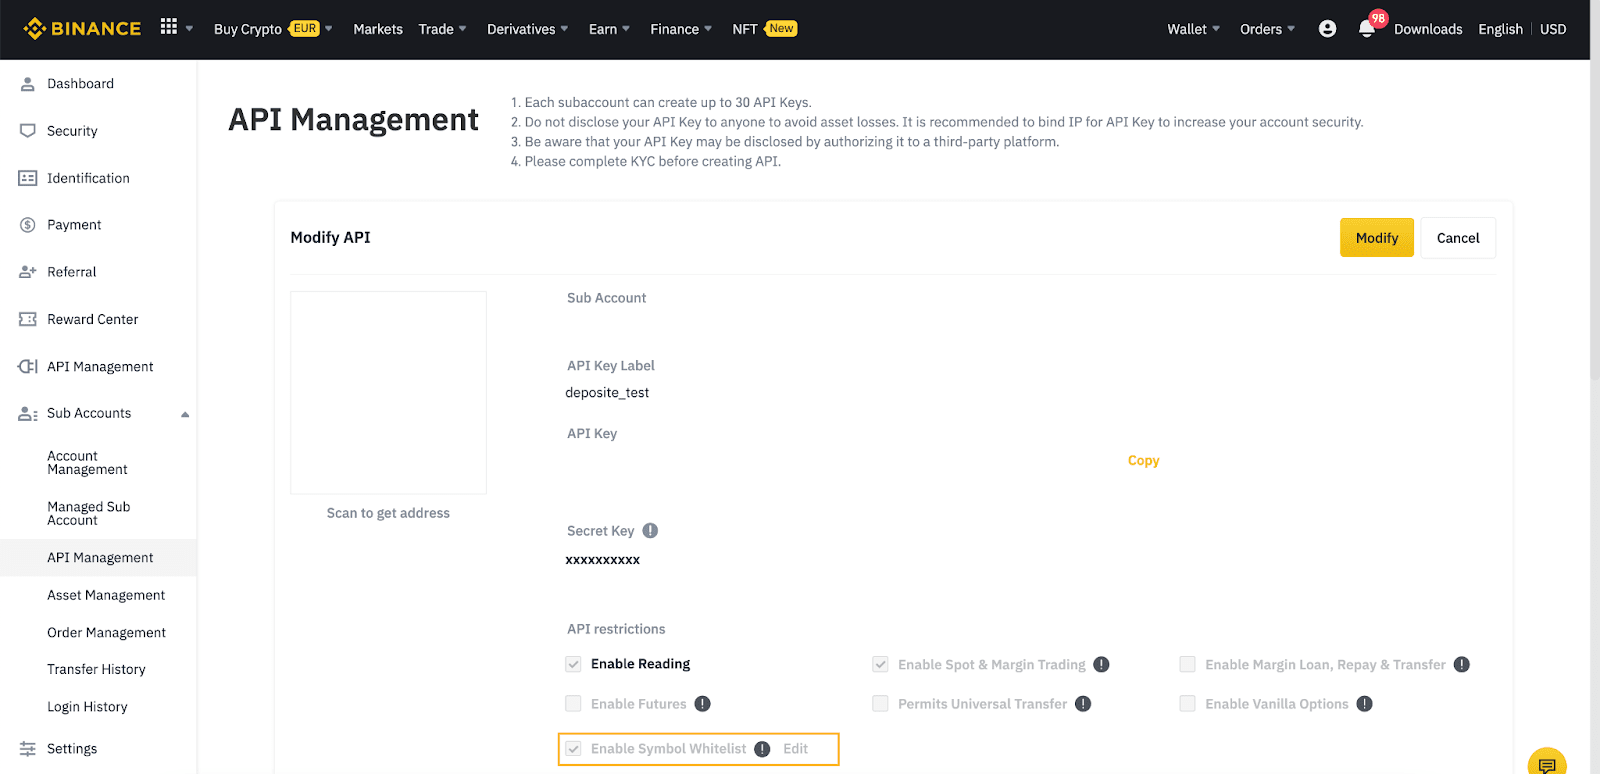Open Order Management in sidebar

coord(106,633)
